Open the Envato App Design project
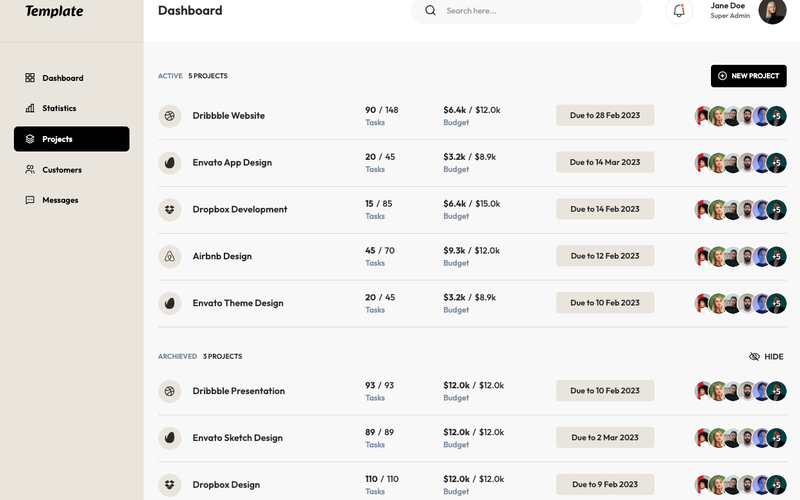800x500 pixels. (x=232, y=163)
